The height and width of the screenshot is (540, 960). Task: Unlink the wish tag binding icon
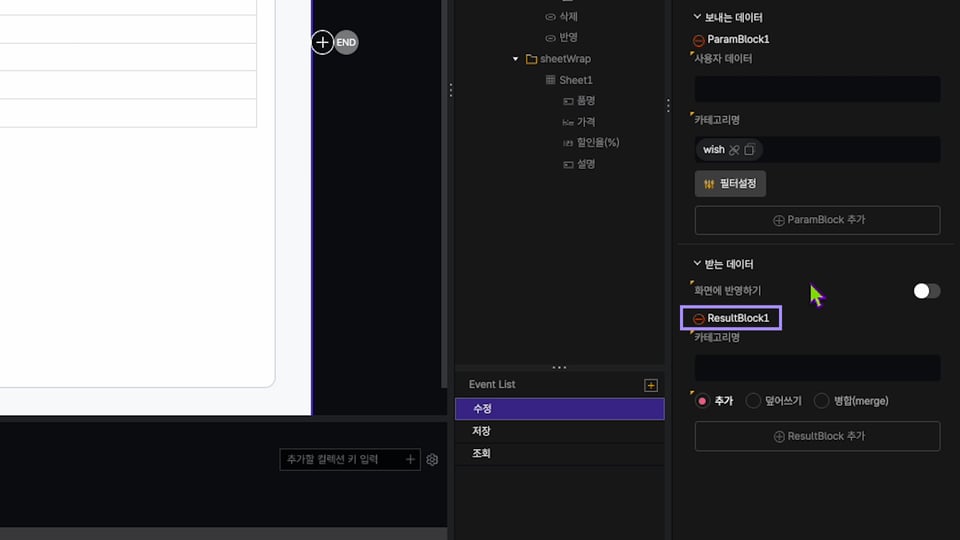pos(734,150)
